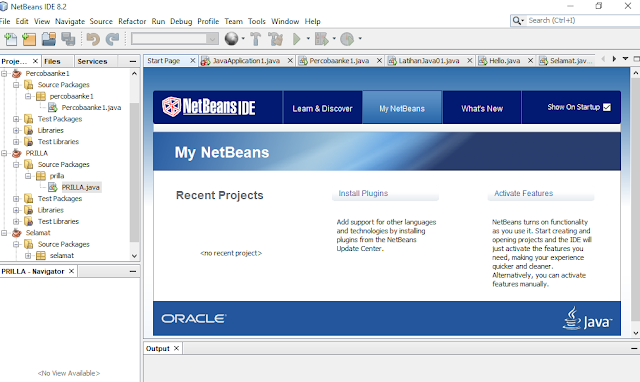Click the Redo arrow icon
Image resolution: width=640 pixels, height=382 pixels.
[x=112, y=39]
